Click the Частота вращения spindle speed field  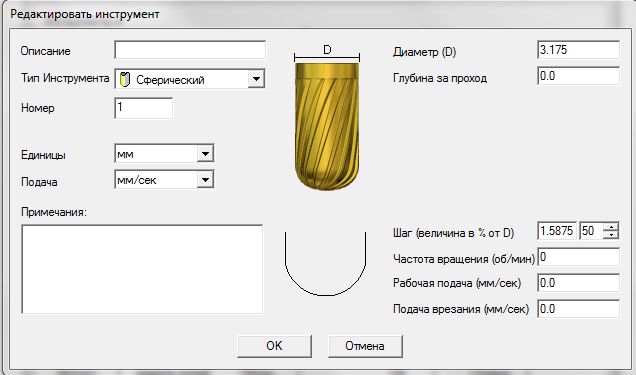[578, 257]
